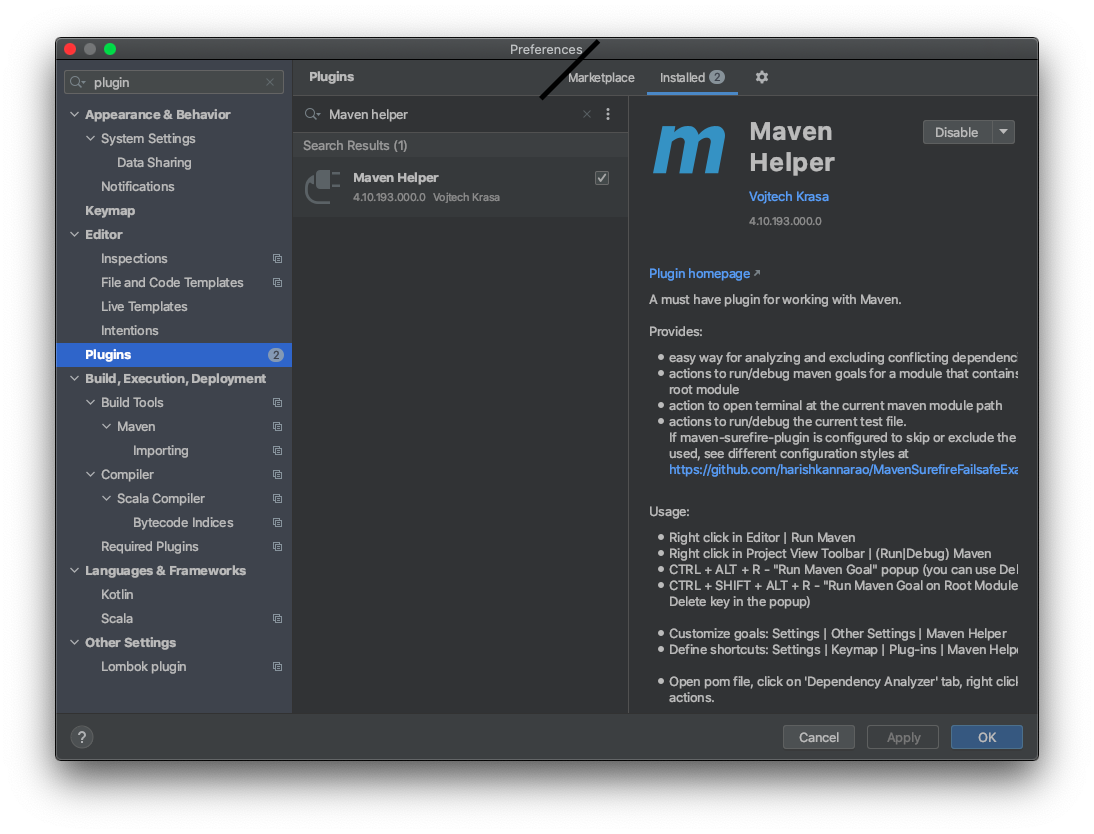Click project-level icon next to Importing
This screenshot has height=834, width=1094.
click(277, 451)
